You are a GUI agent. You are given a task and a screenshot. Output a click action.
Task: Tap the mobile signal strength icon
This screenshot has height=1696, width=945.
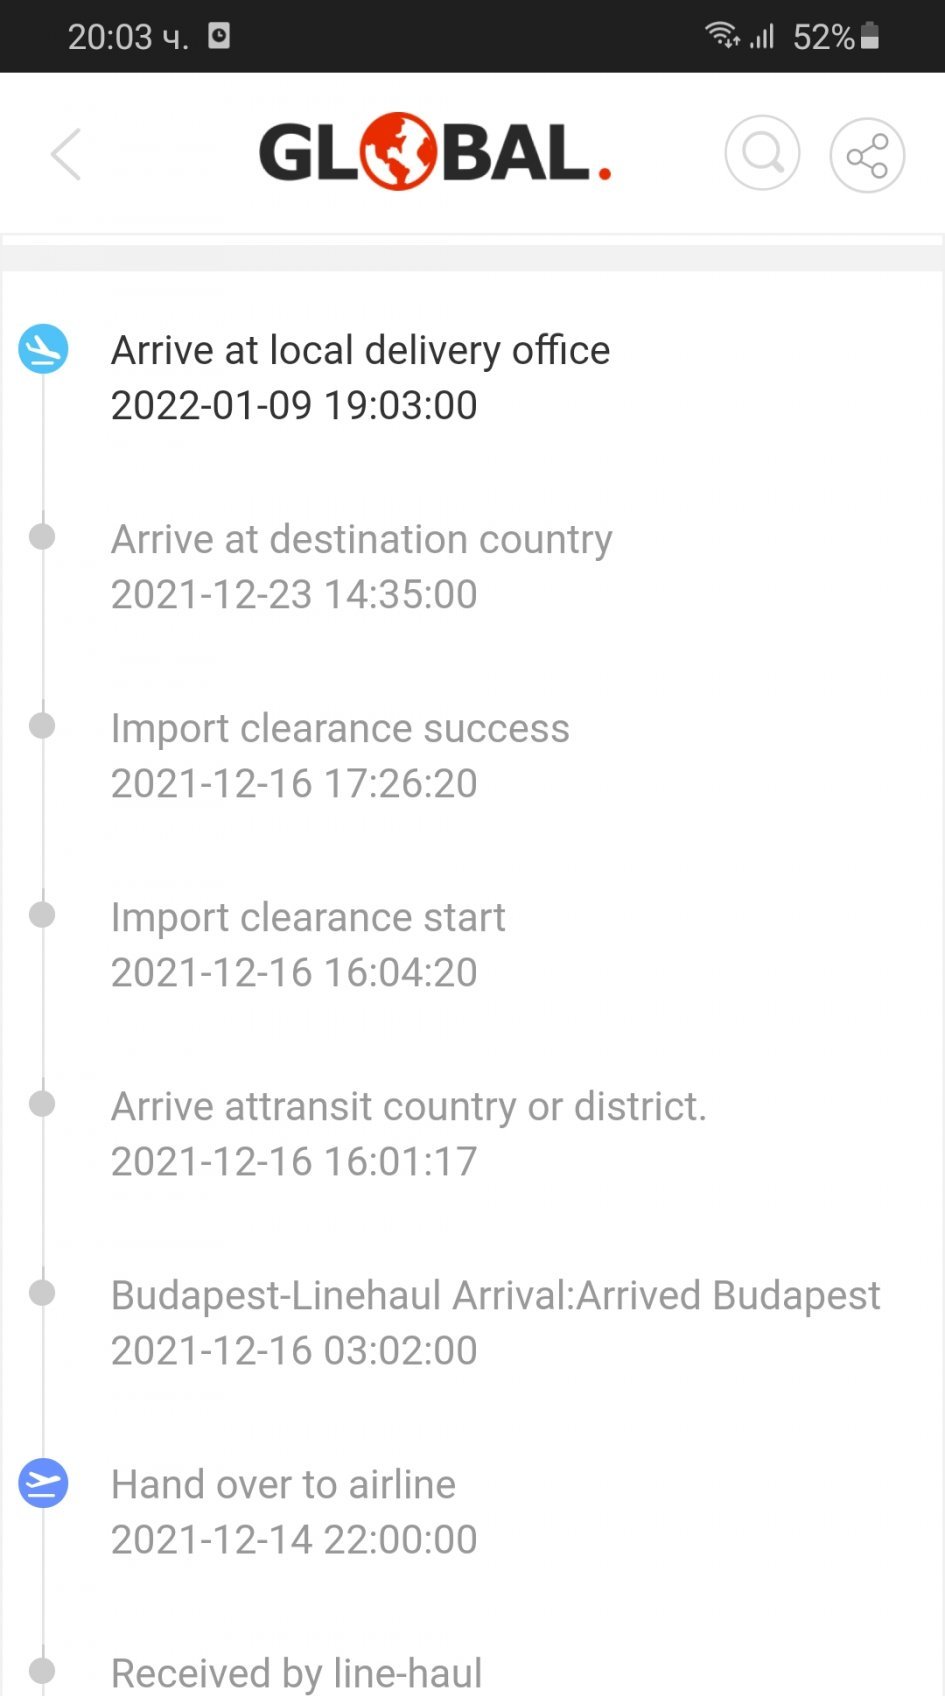(x=763, y=37)
